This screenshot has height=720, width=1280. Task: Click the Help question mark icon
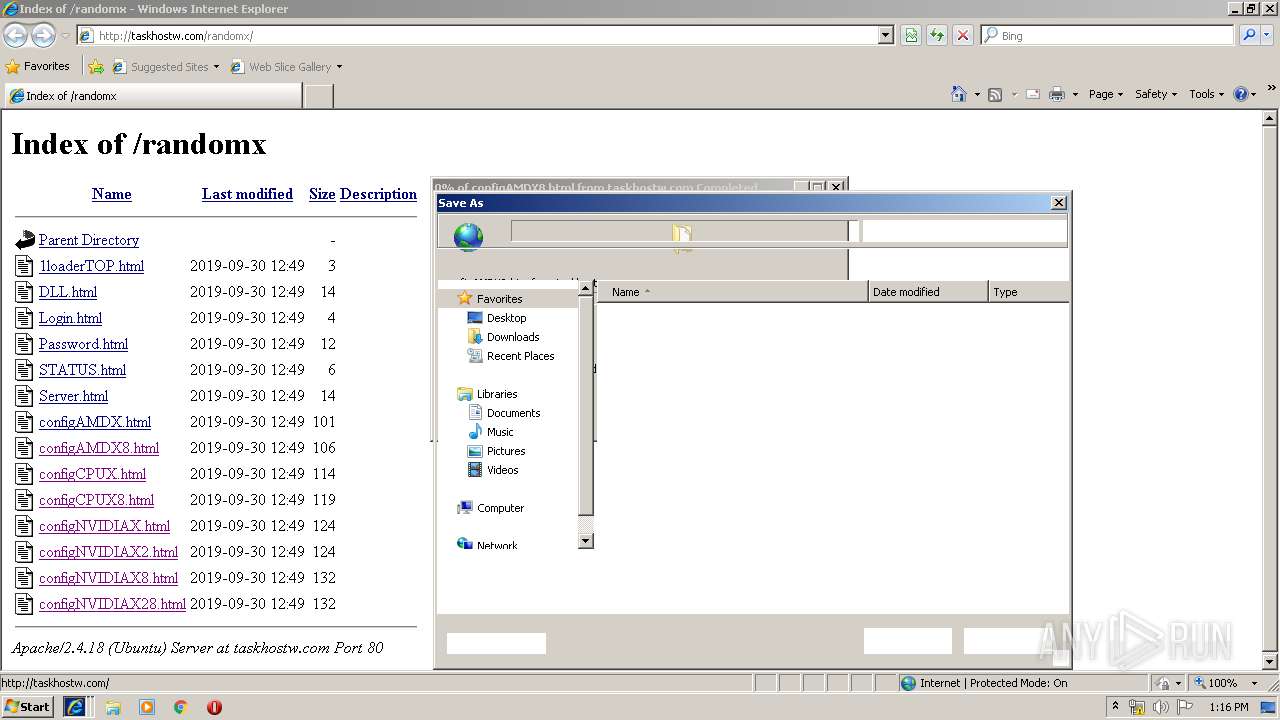pos(1241,94)
